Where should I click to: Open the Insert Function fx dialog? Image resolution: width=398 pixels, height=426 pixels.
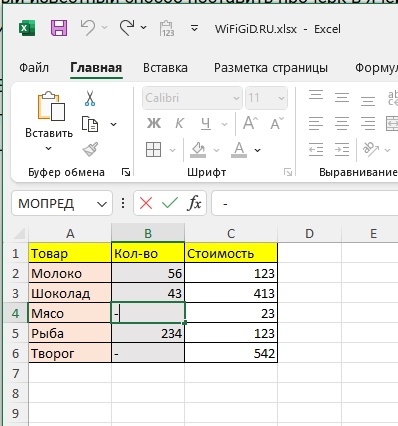[195, 203]
